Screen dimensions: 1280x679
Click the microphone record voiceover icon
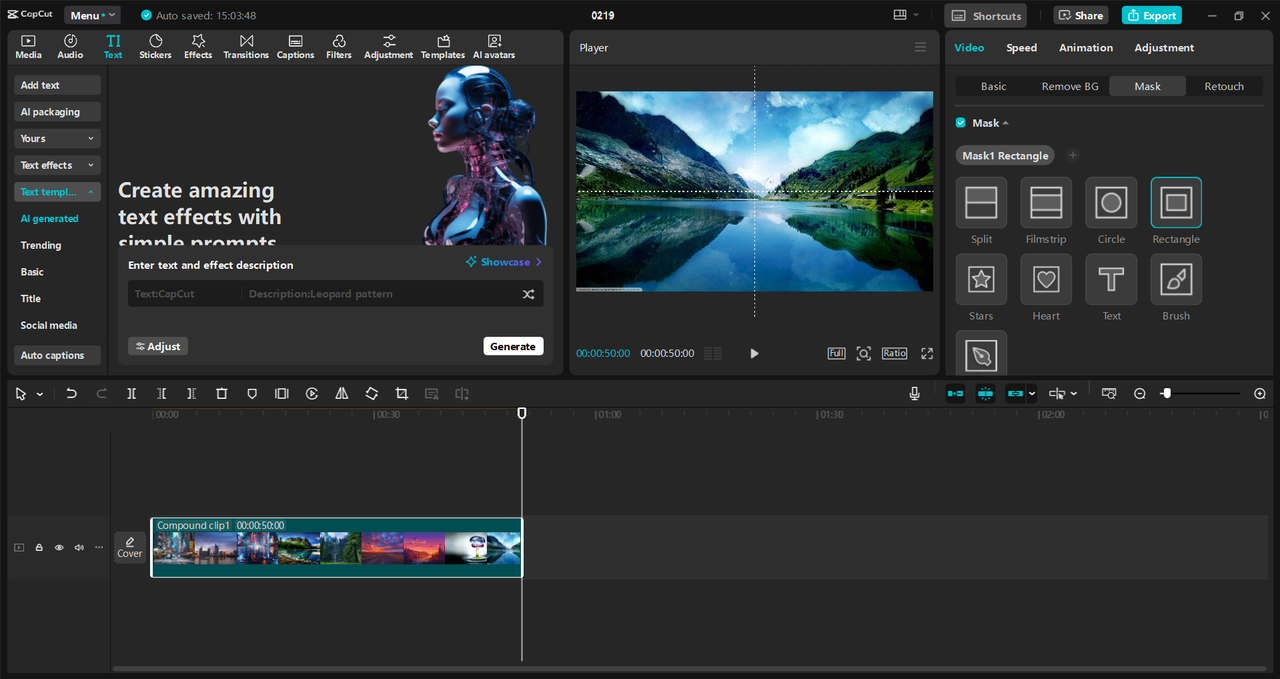[x=914, y=394]
